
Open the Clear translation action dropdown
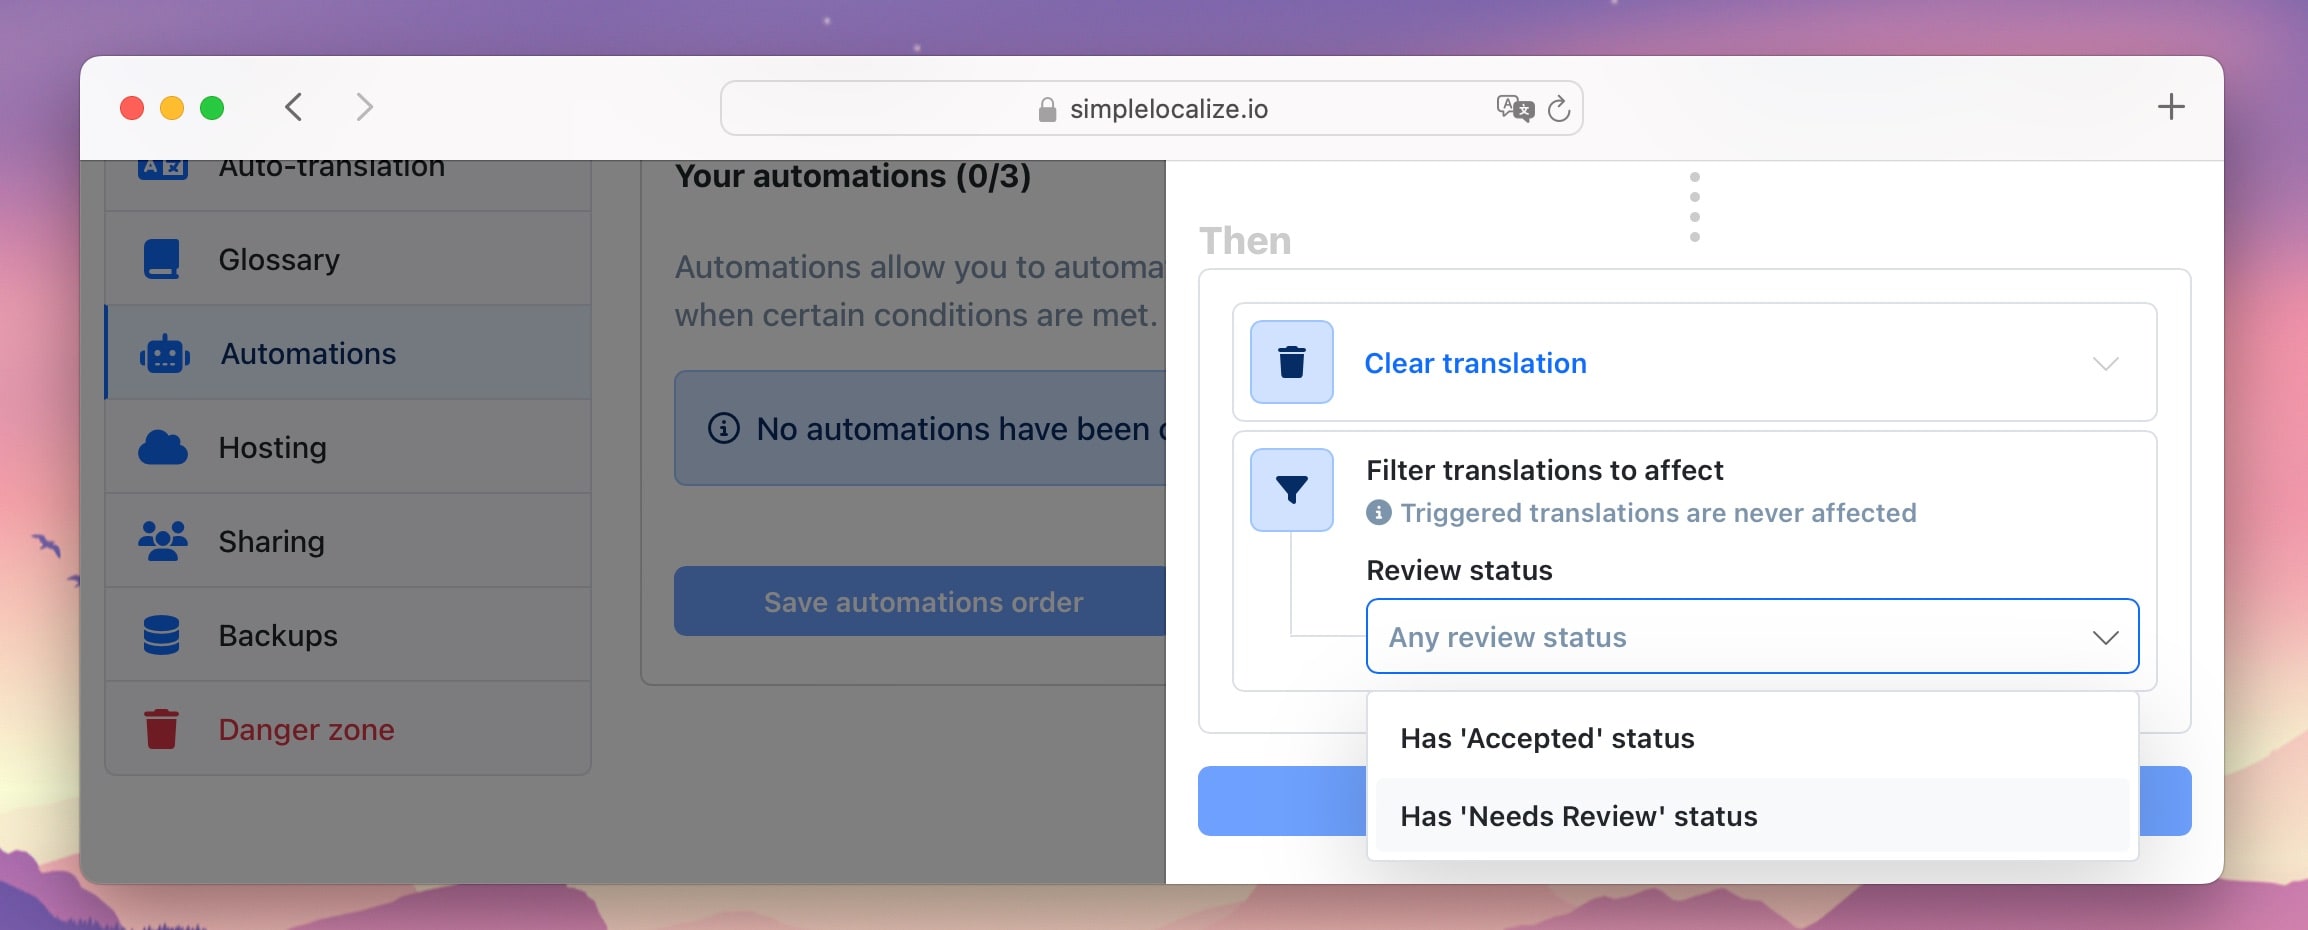click(x=1694, y=362)
